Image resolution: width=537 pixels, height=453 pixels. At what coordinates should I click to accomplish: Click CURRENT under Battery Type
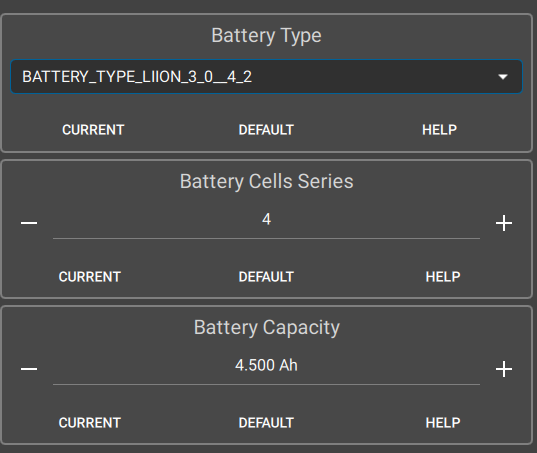pyautogui.click(x=93, y=130)
